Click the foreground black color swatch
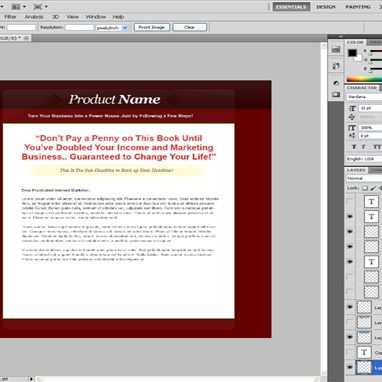This screenshot has width=382, height=382. pyautogui.click(x=352, y=53)
